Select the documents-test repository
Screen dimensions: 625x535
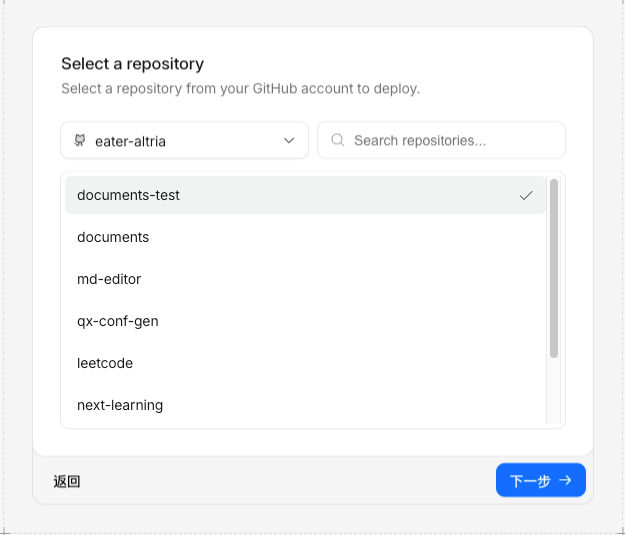point(300,196)
